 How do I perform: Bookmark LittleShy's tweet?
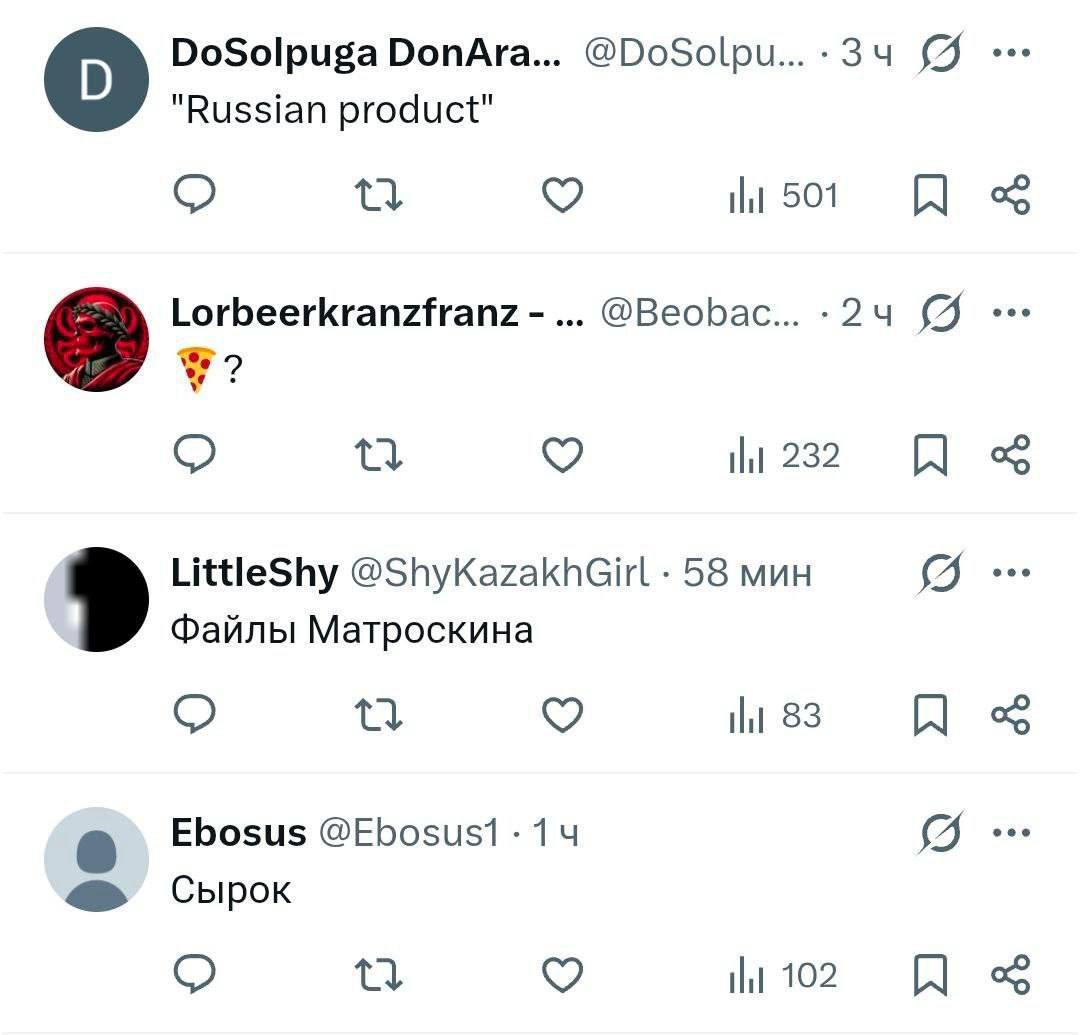pyautogui.click(x=931, y=715)
